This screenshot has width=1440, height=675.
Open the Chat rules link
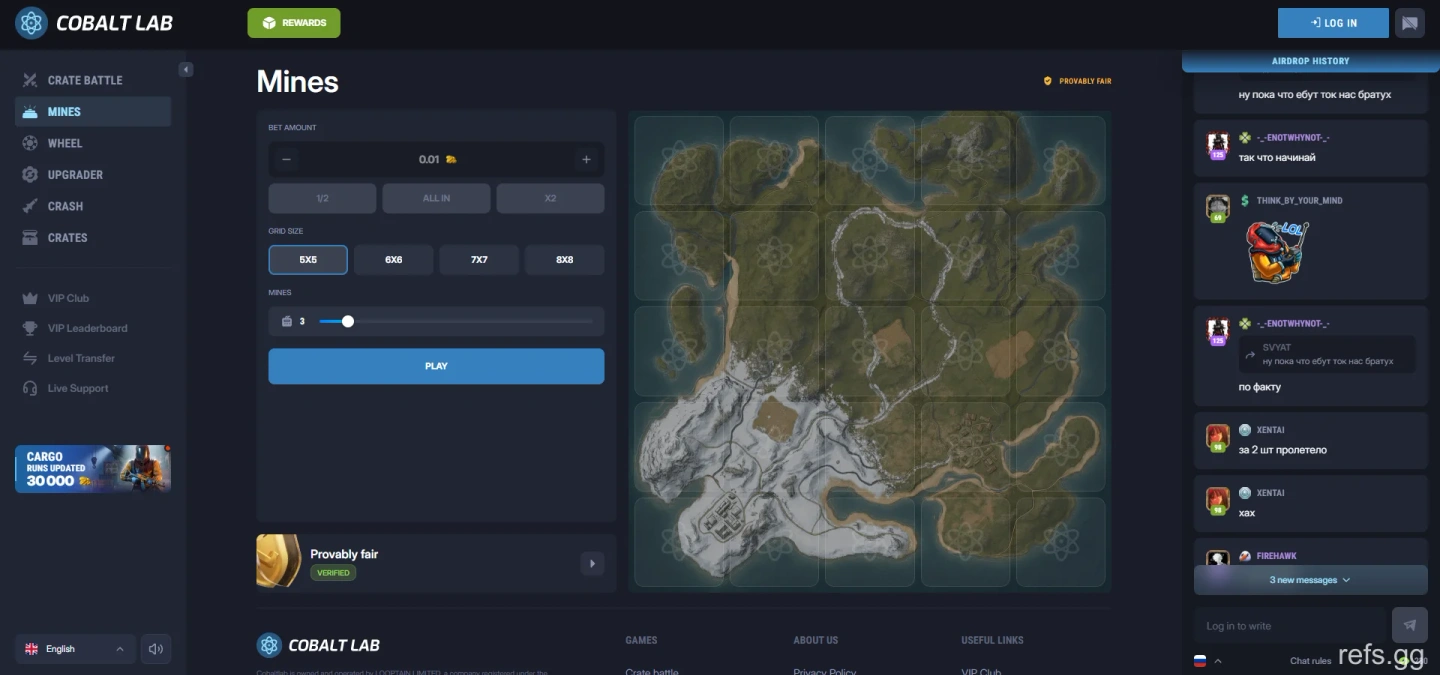coord(1310,660)
